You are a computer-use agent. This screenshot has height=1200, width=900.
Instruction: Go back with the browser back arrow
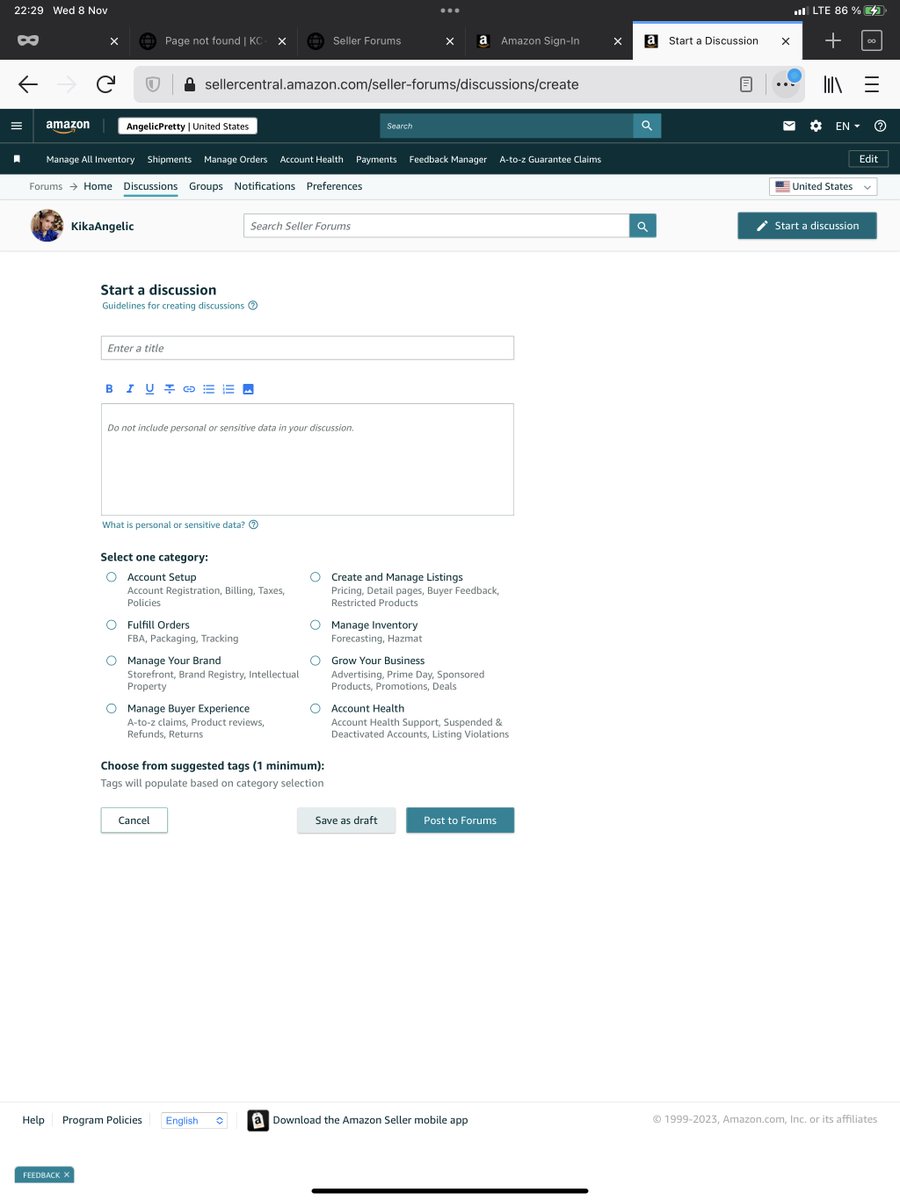[28, 85]
